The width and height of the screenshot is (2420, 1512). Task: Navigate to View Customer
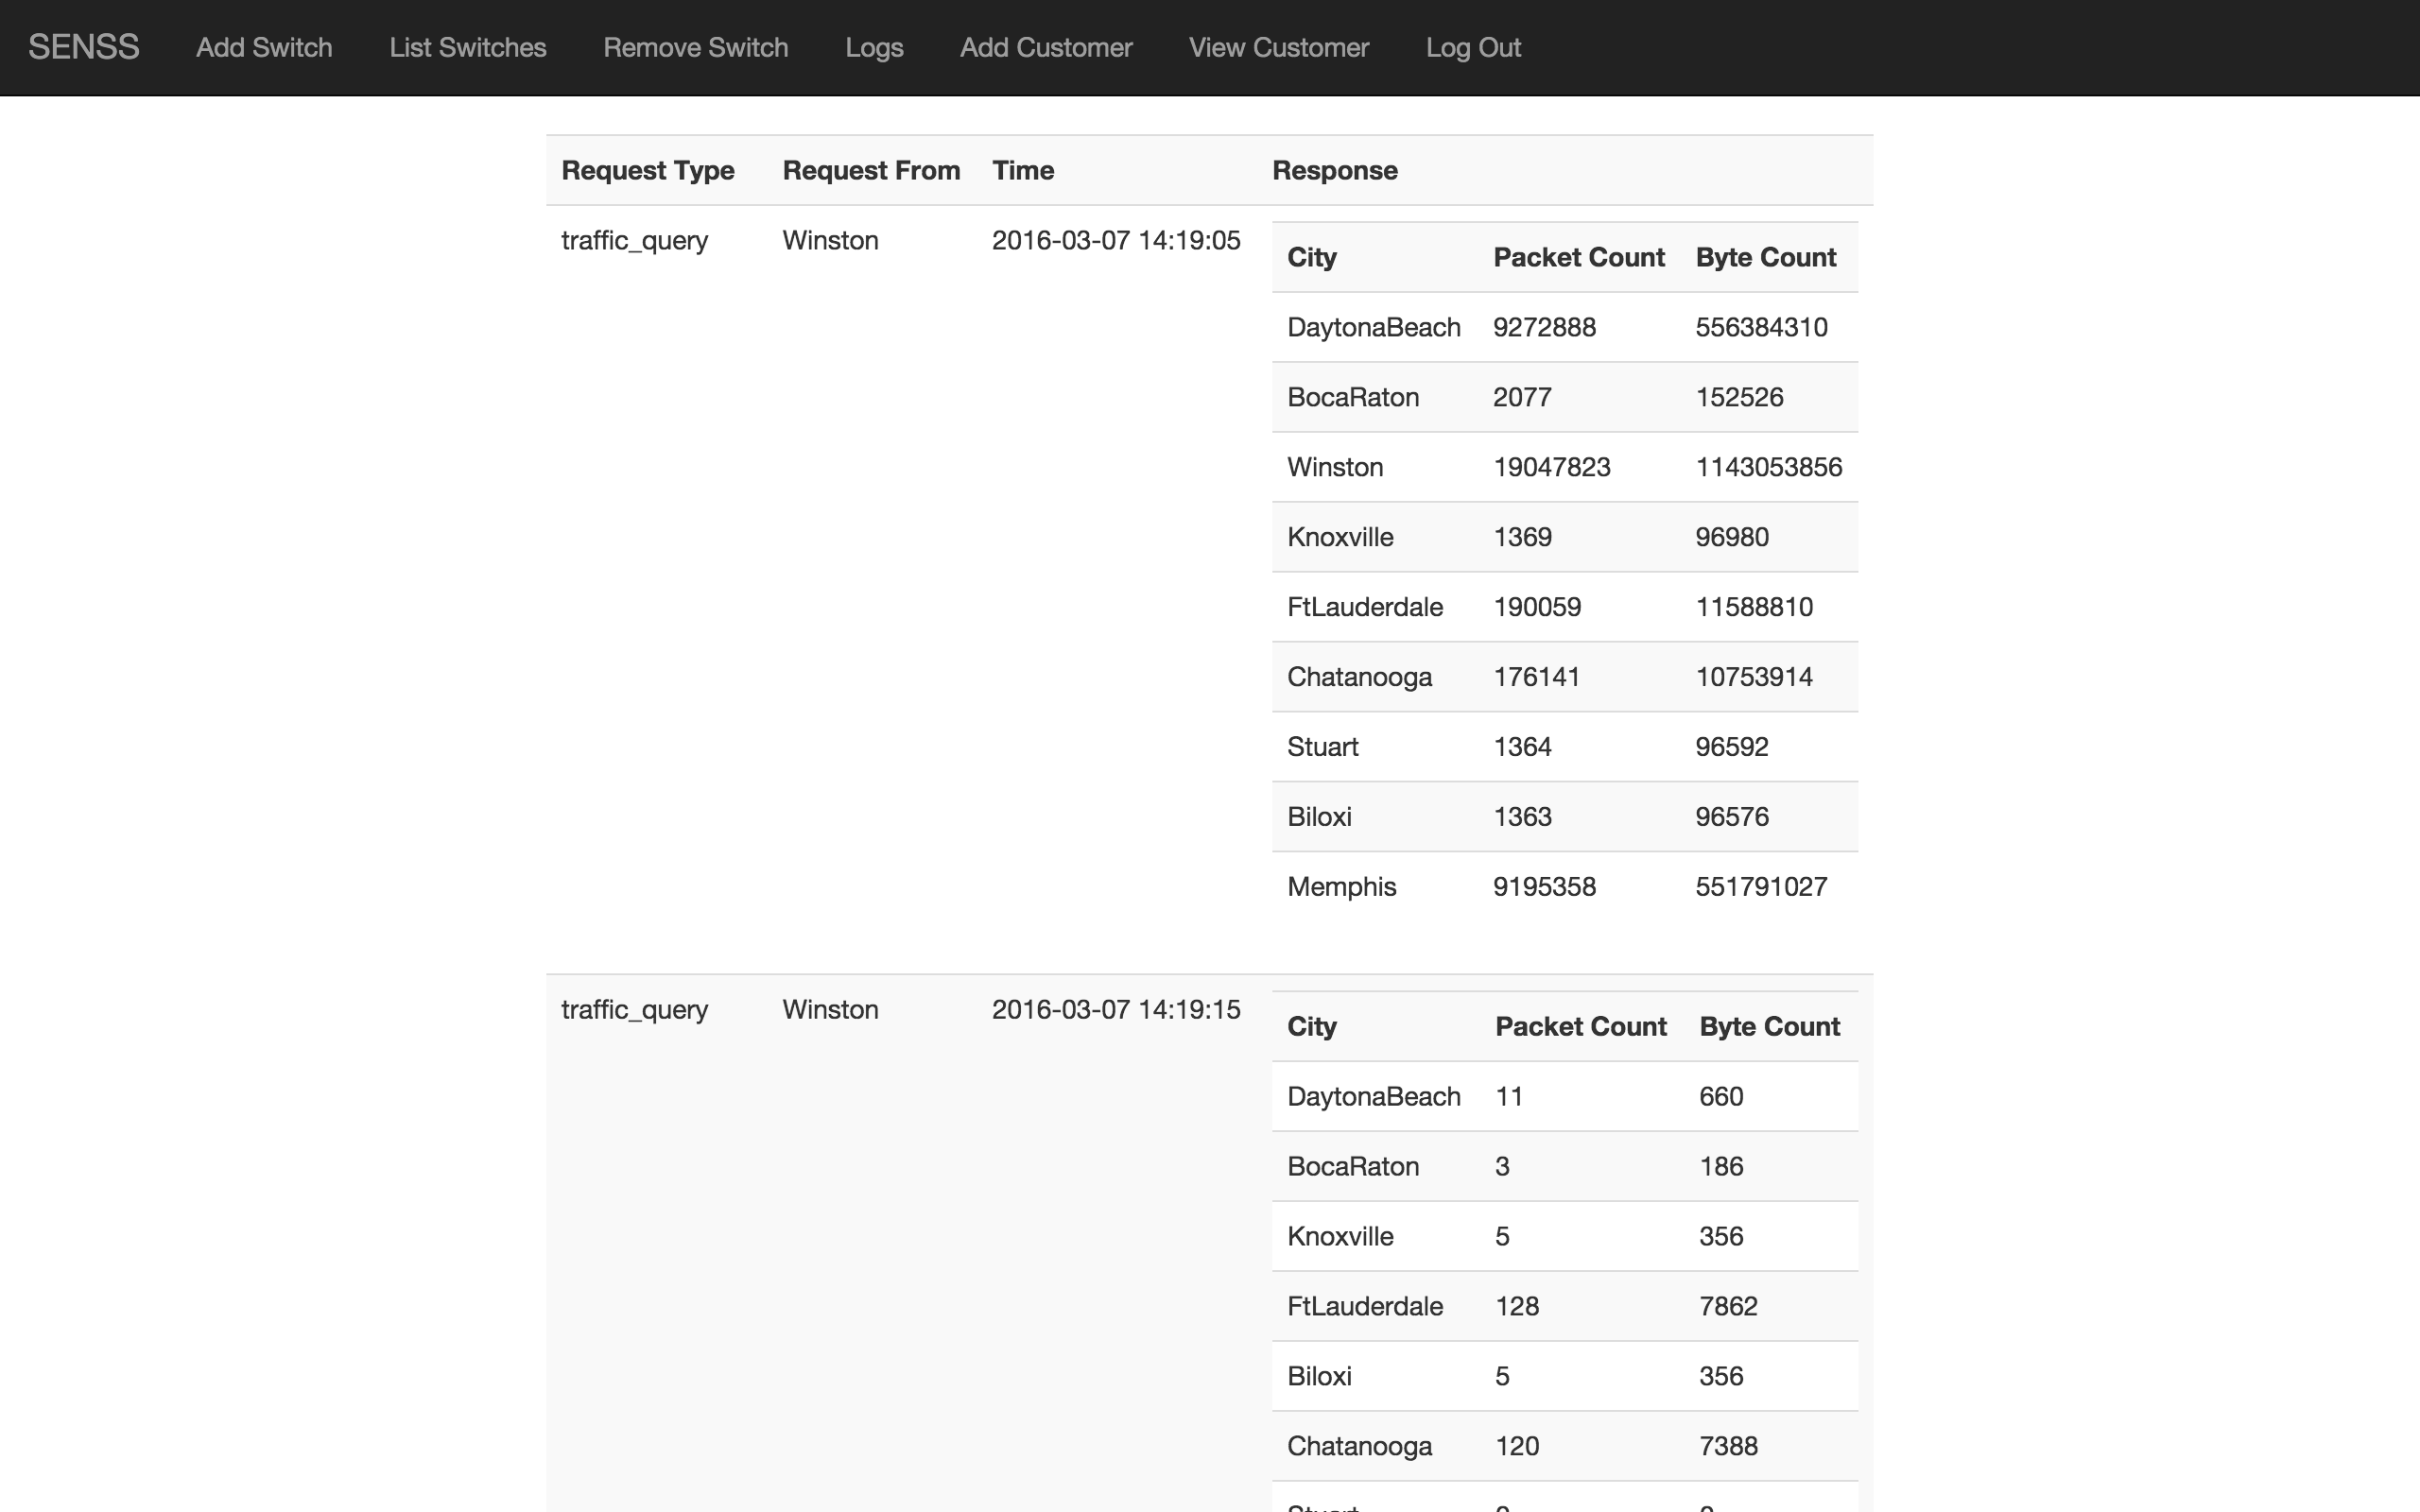click(x=1278, y=47)
